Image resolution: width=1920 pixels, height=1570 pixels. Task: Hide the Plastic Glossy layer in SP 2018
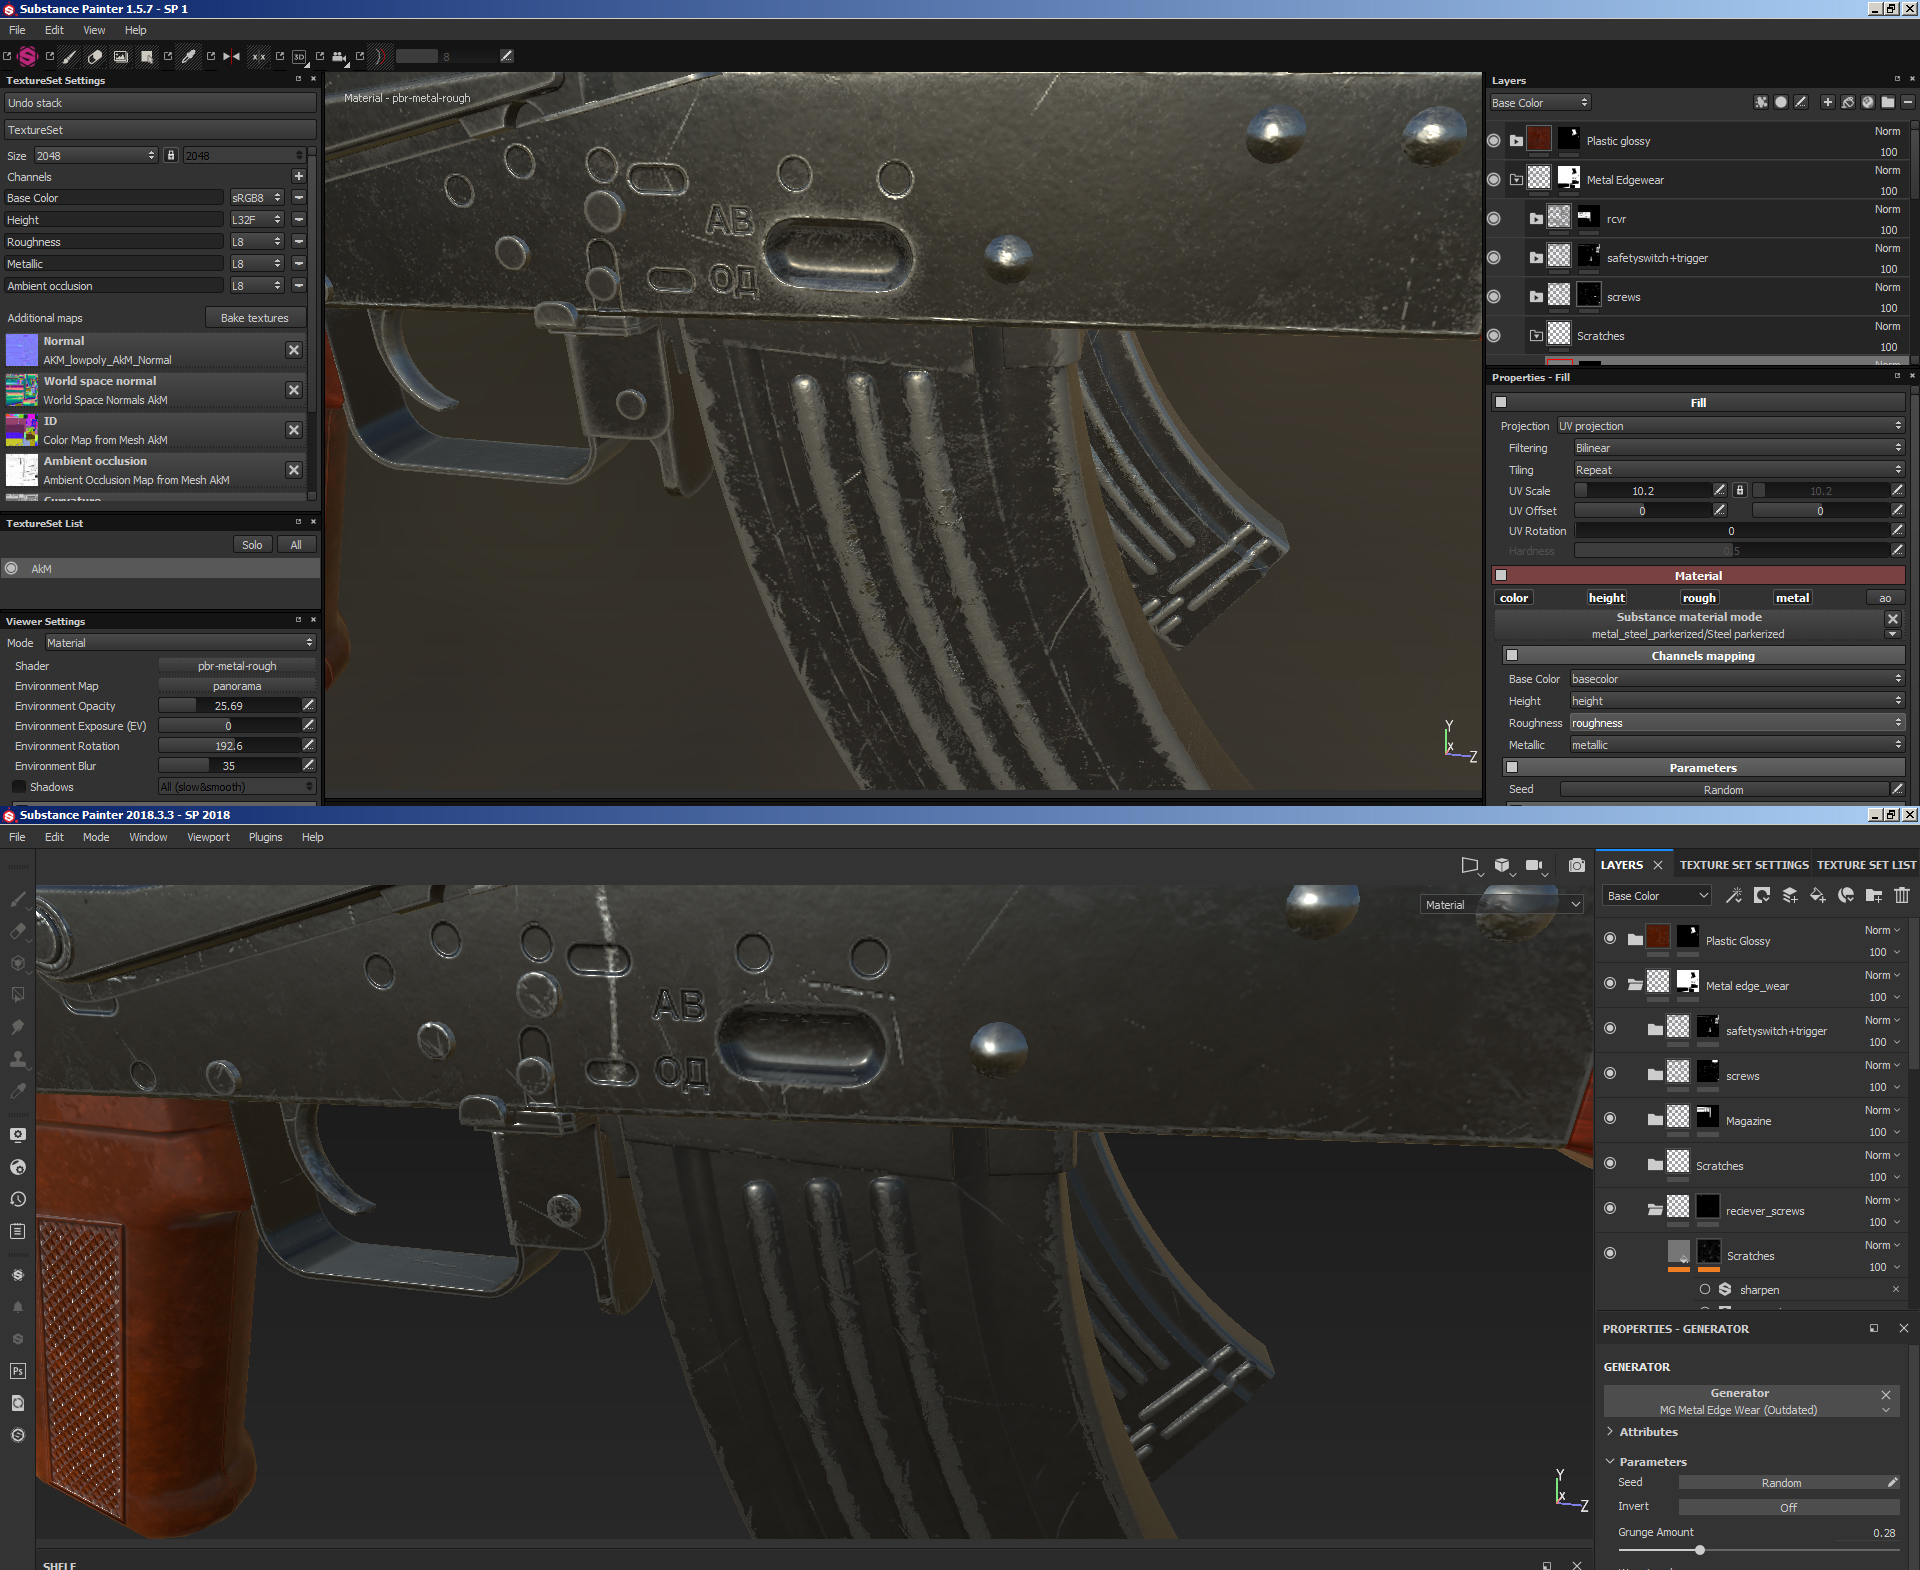pyautogui.click(x=1610, y=939)
